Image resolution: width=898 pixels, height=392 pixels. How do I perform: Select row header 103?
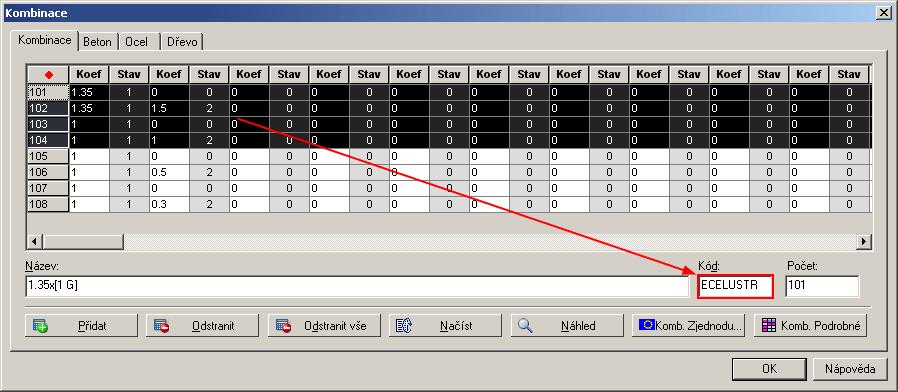(48, 124)
